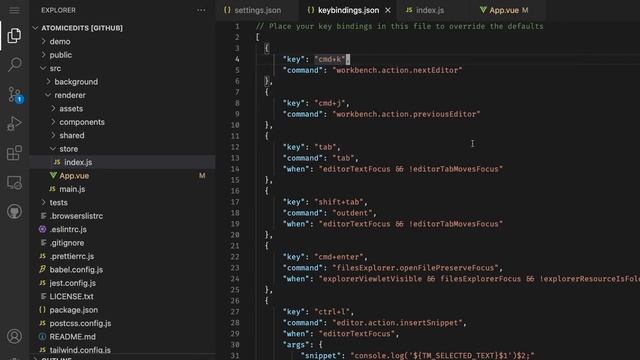
Task: Click the braces icon on settings.json tab
Action: 227,10
